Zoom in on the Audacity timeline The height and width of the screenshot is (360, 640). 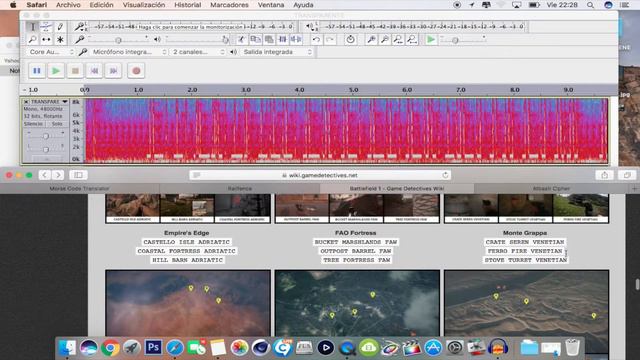coord(371,40)
